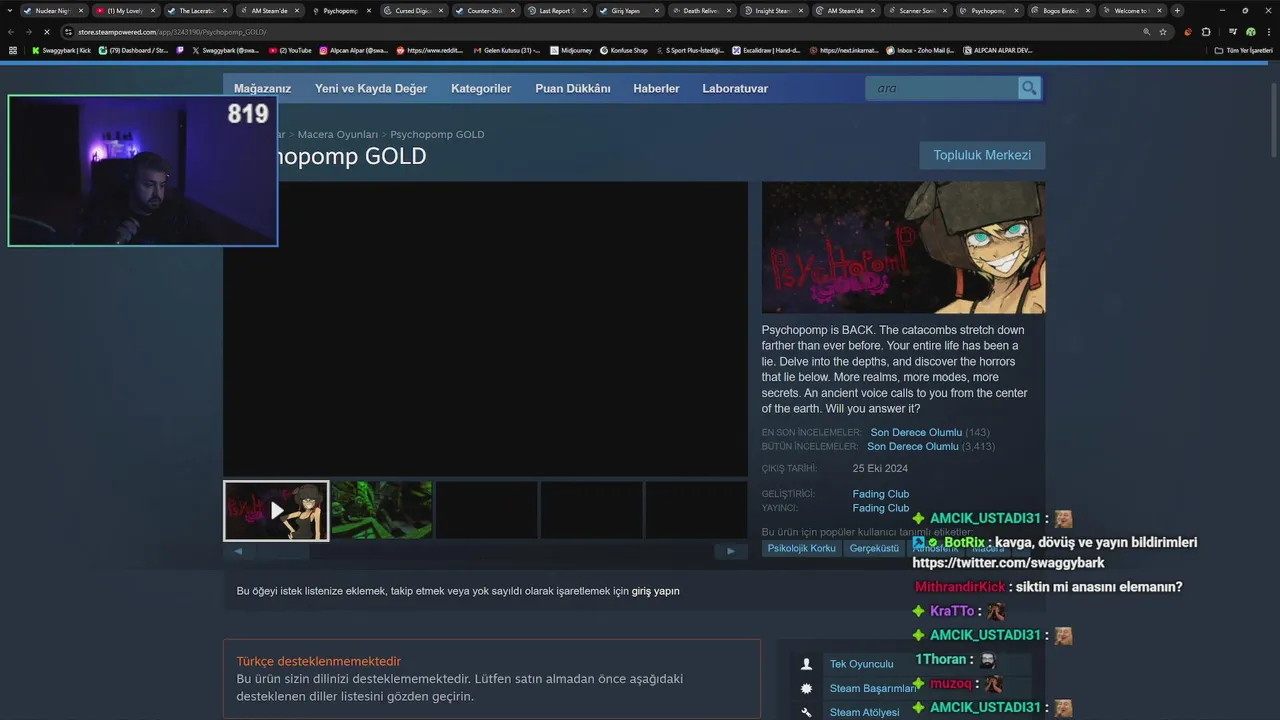This screenshot has height=720, width=1280.
Task: Open the YouTube bookmark
Action: coord(290,50)
